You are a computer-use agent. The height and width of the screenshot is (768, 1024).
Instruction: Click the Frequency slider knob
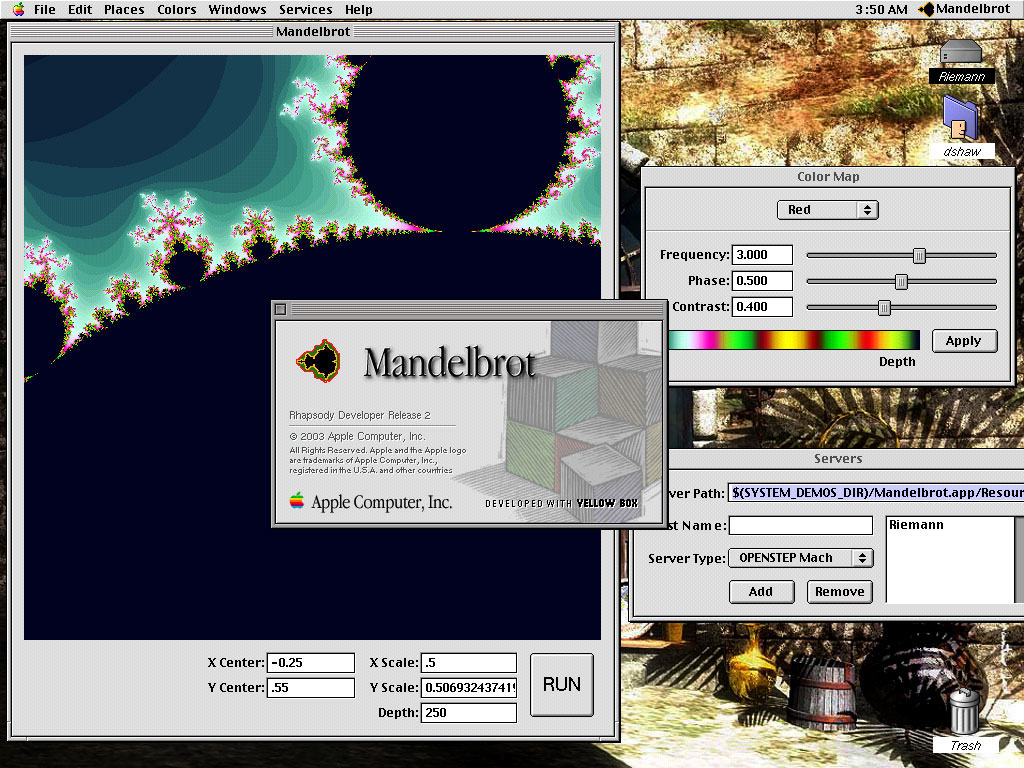(x=919, y=255)
